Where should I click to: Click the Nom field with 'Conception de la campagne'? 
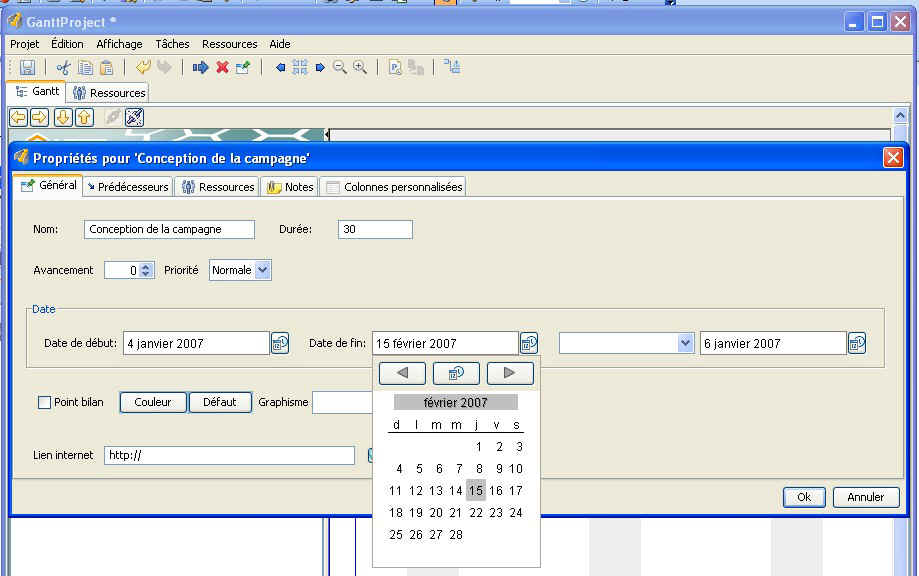pyautogui.click(x=169, y=230)
